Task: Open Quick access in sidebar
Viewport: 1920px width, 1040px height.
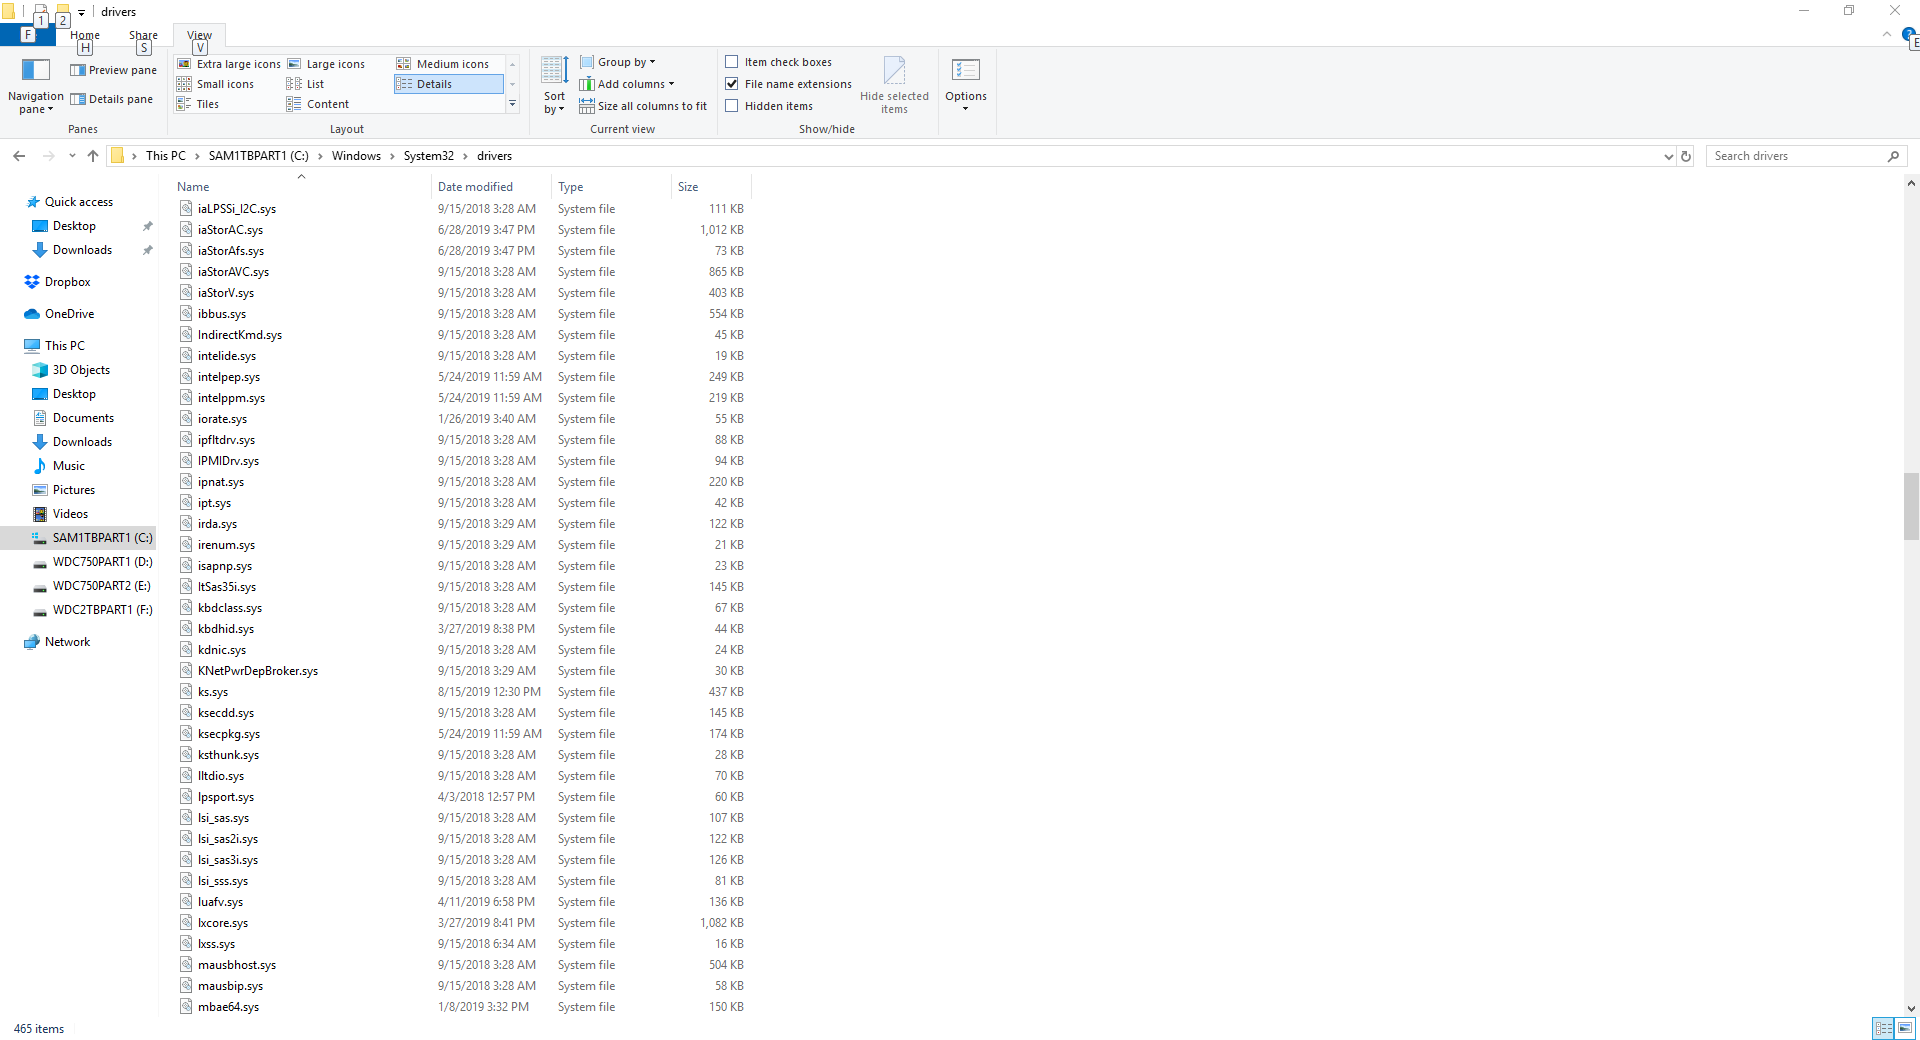Action: [79, 202]
